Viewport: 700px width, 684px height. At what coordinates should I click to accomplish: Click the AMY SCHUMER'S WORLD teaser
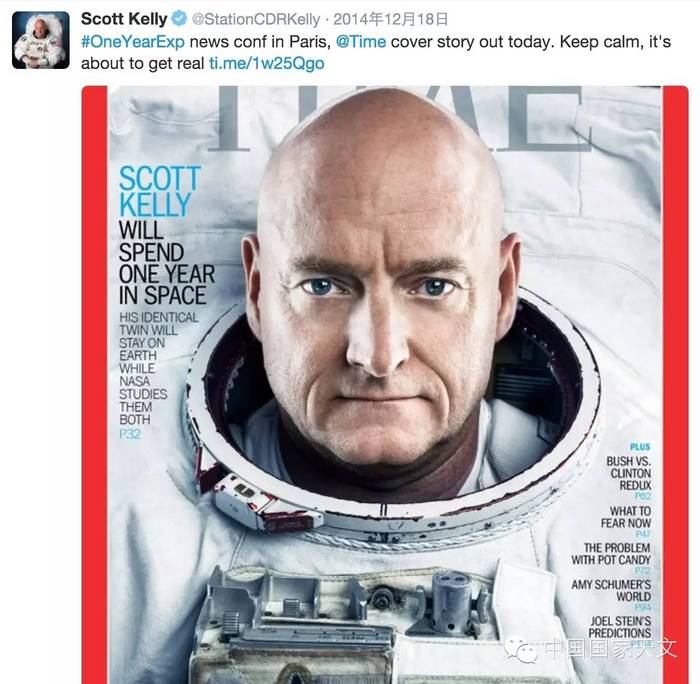[x=611, y=590]
